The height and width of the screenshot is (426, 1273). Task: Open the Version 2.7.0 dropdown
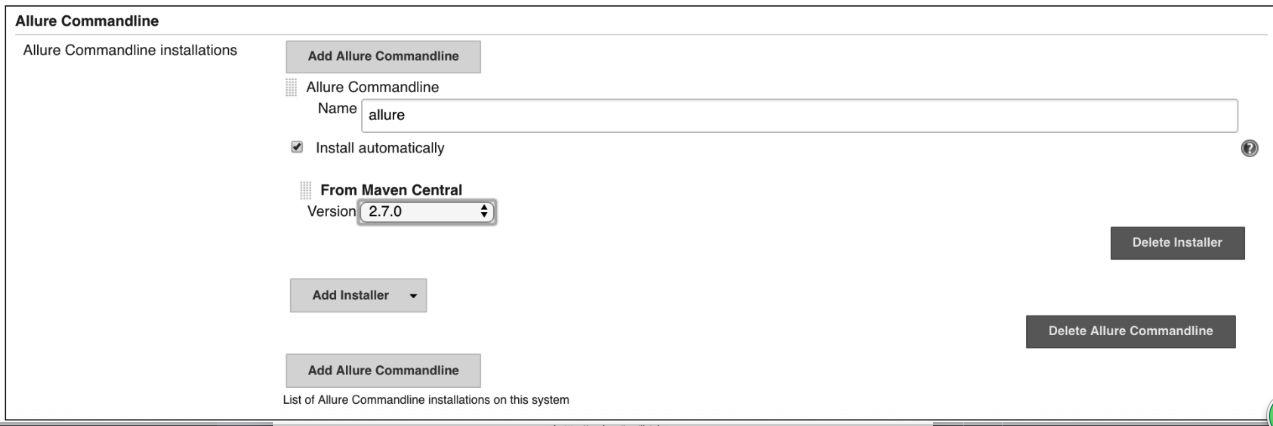tap(427, 211)
